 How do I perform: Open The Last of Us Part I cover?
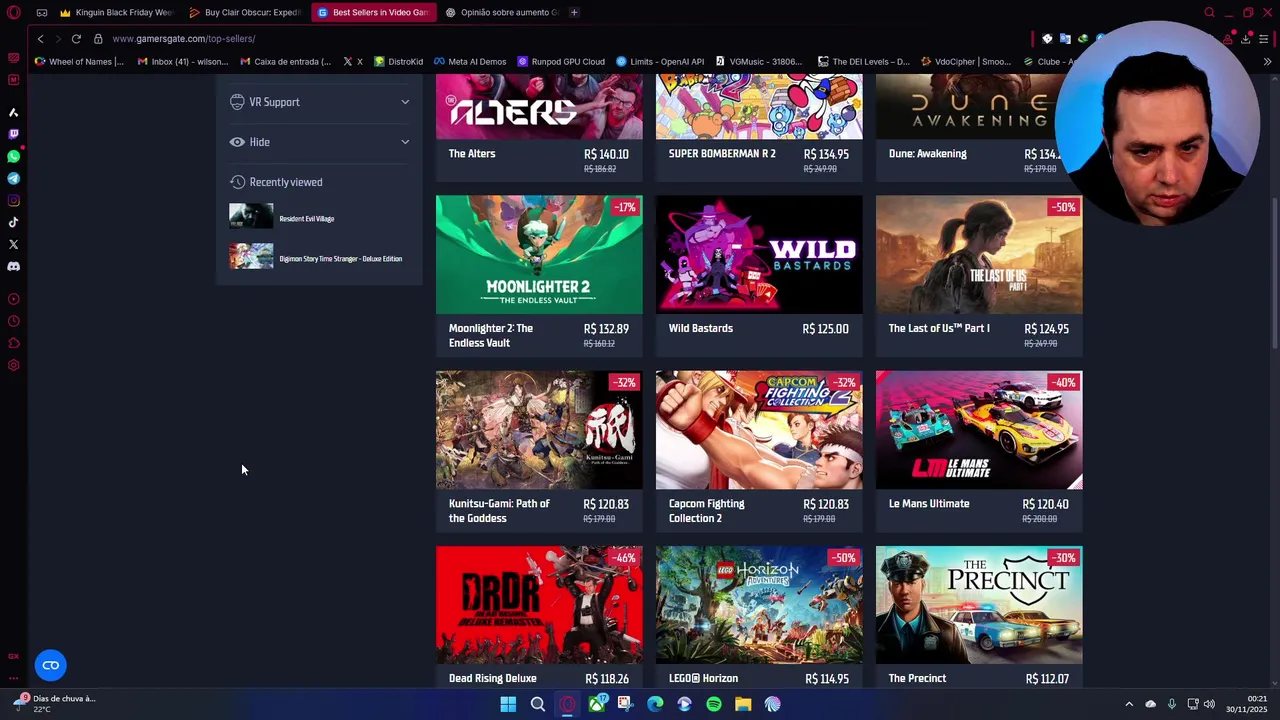click(x=979, y=254)
